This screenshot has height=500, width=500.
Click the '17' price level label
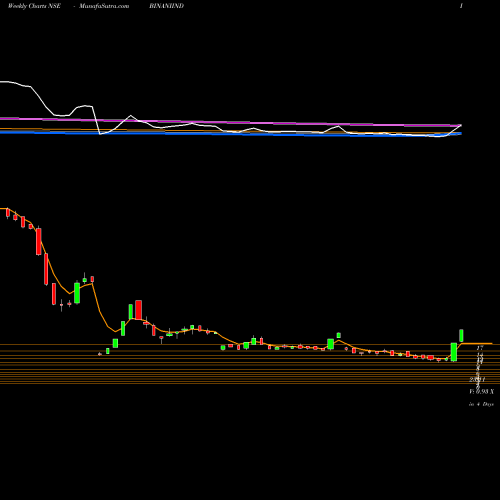480,348
